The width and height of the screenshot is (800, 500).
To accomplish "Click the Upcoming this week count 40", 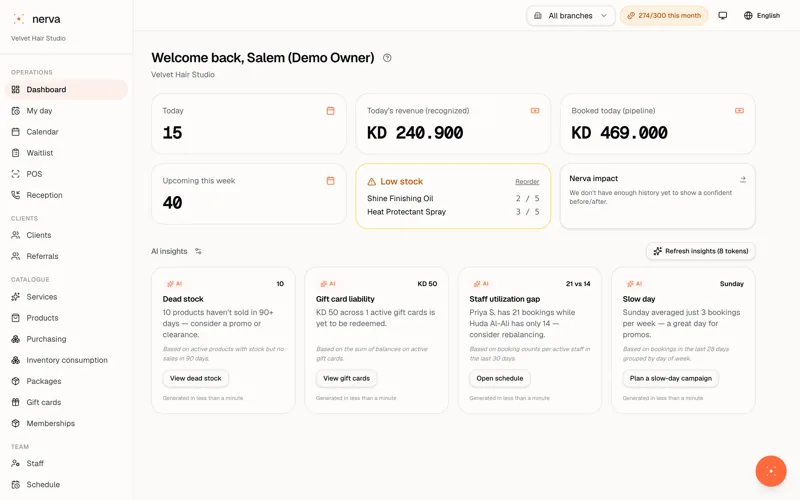I will (172, 203).
